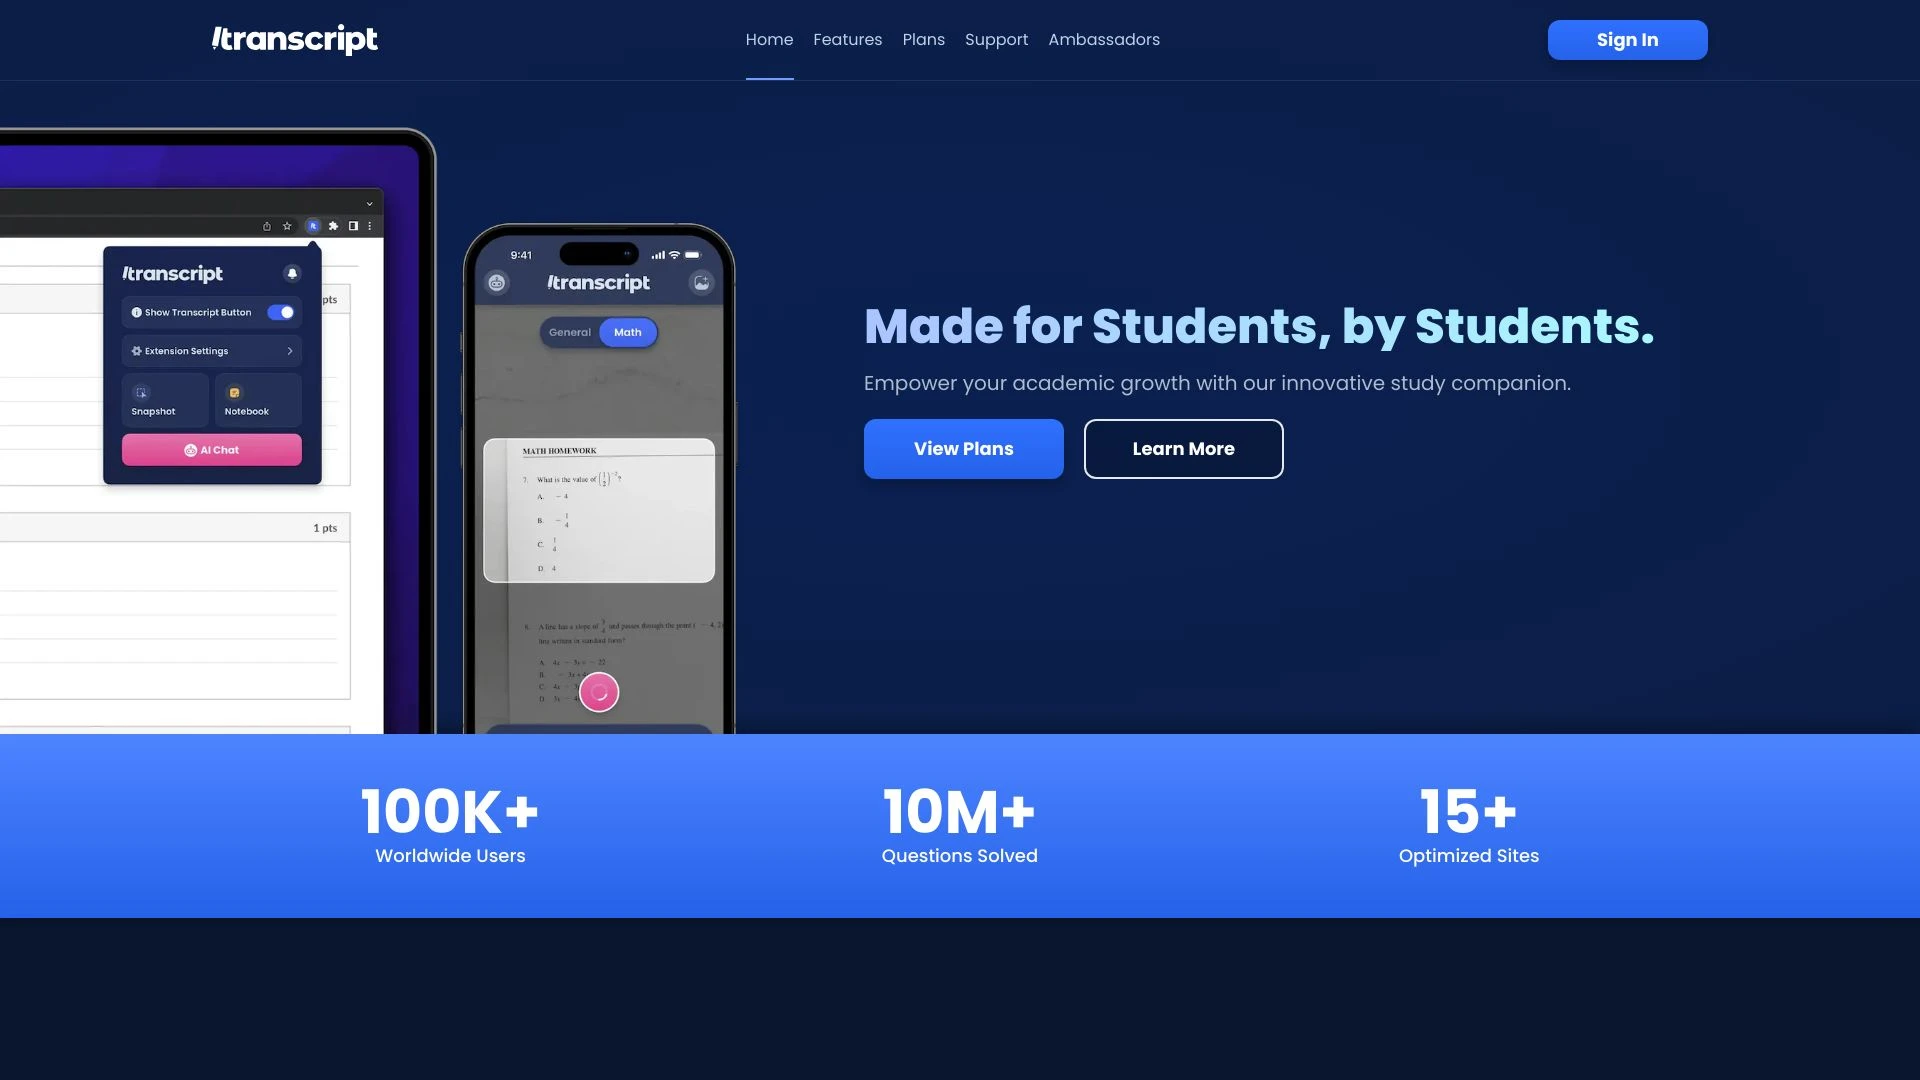The image size is (1920, 1080).
Task: Toggle the General category selector on mobile
Action: (570, 332)
